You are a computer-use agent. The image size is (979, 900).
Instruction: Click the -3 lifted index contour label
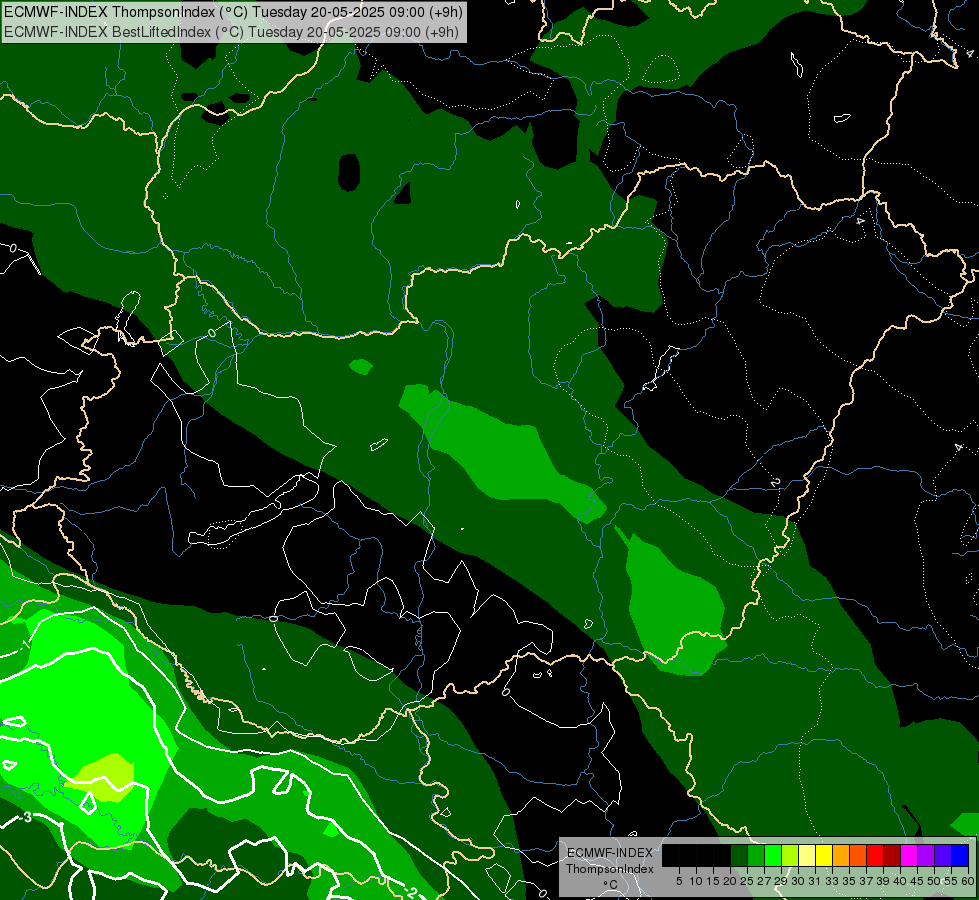point(26,818)
